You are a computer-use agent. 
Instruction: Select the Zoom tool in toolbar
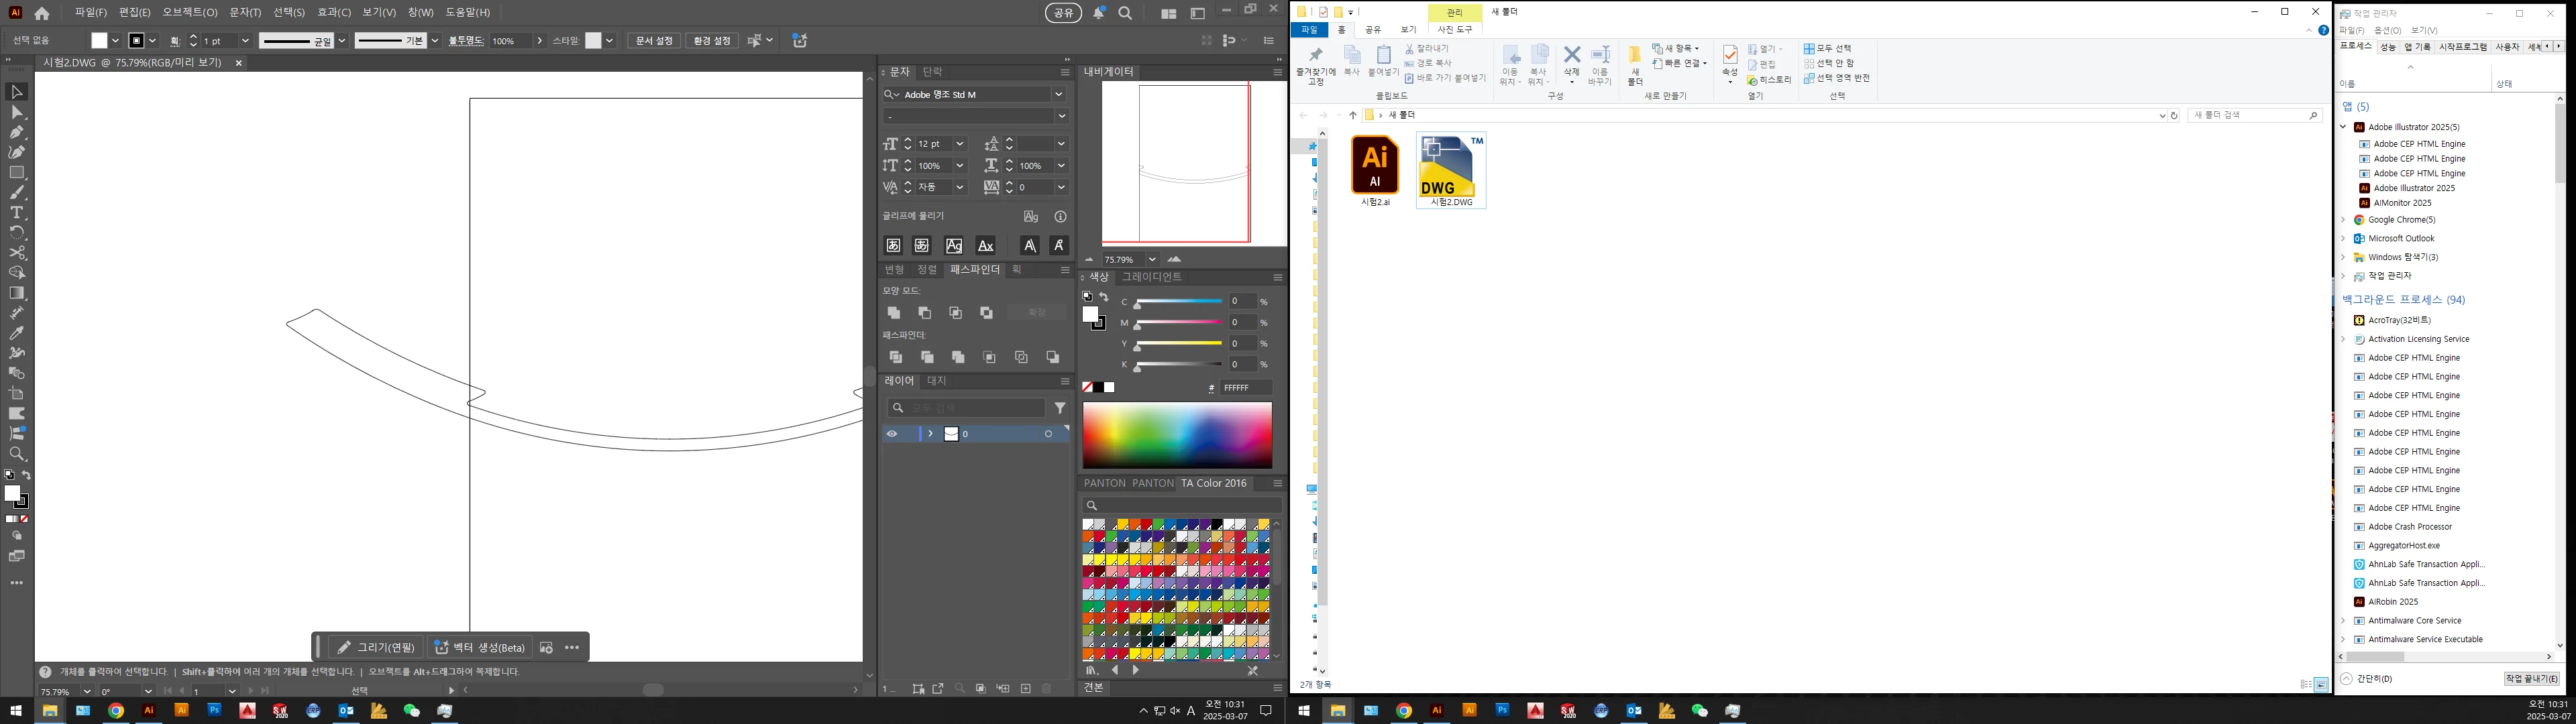click(17, 454)
